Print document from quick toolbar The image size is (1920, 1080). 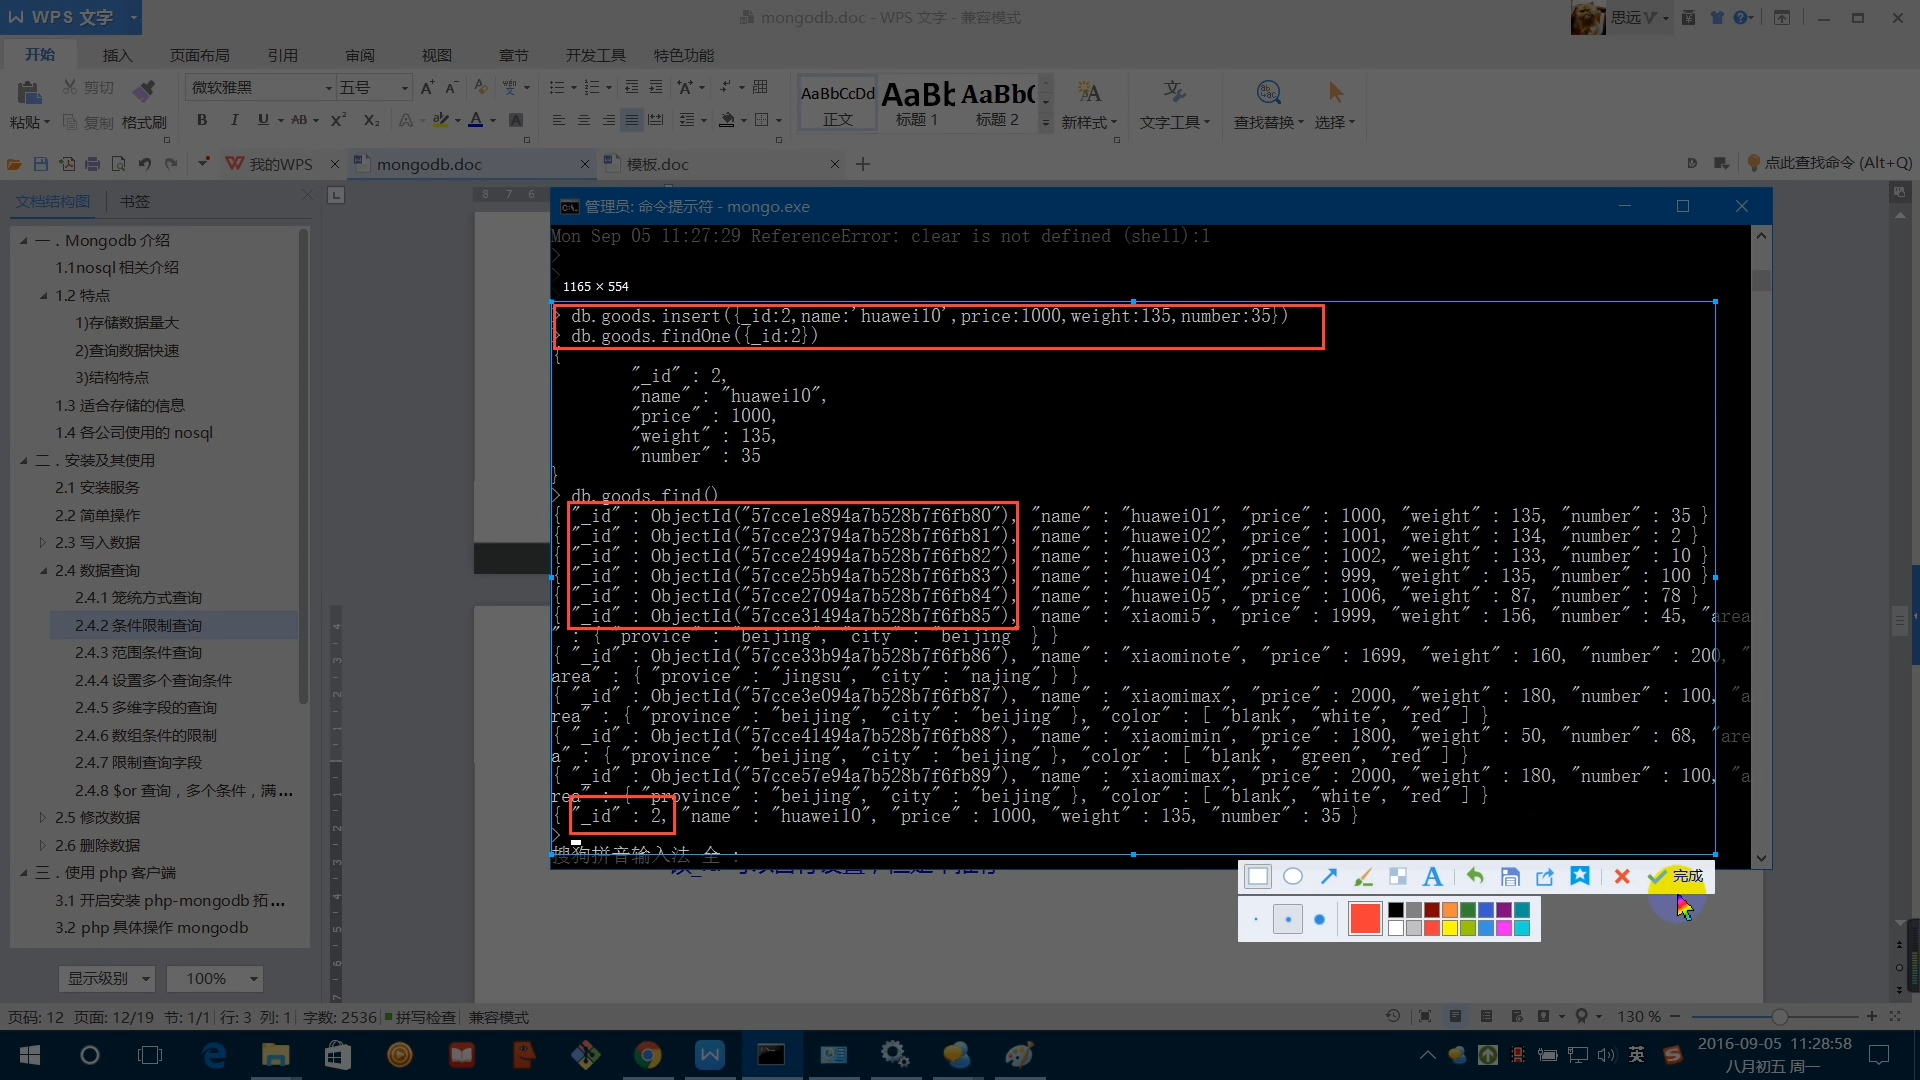click(x=92, y=164)
